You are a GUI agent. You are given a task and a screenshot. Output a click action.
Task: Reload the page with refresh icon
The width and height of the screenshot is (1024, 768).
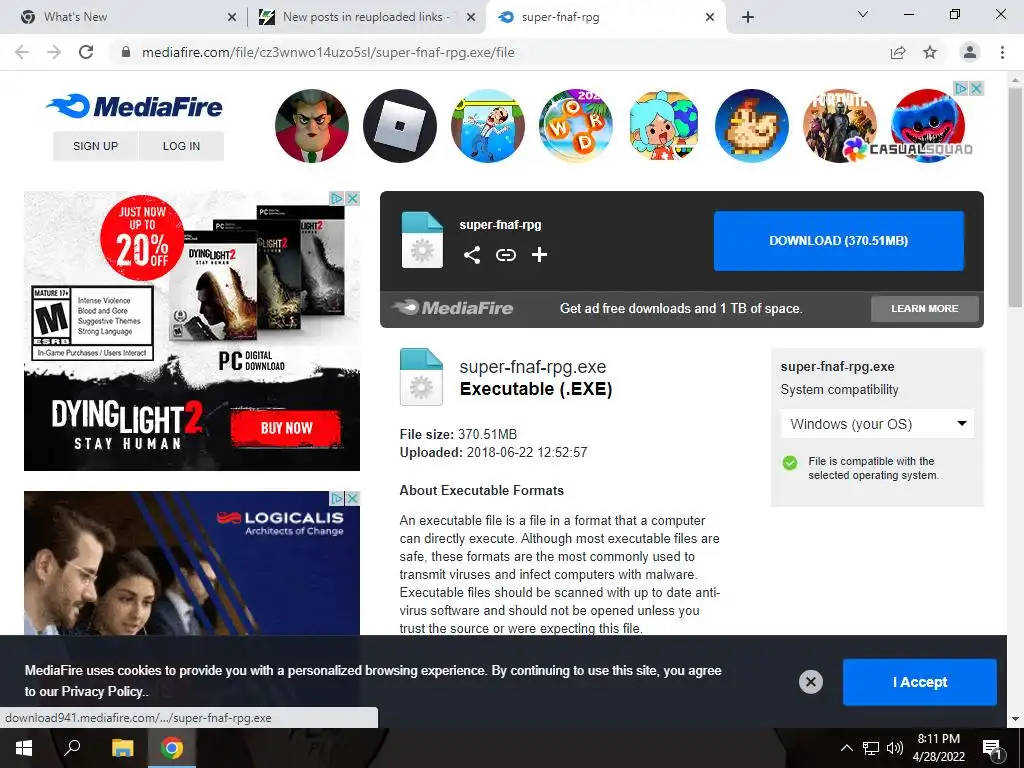[86, 52]
